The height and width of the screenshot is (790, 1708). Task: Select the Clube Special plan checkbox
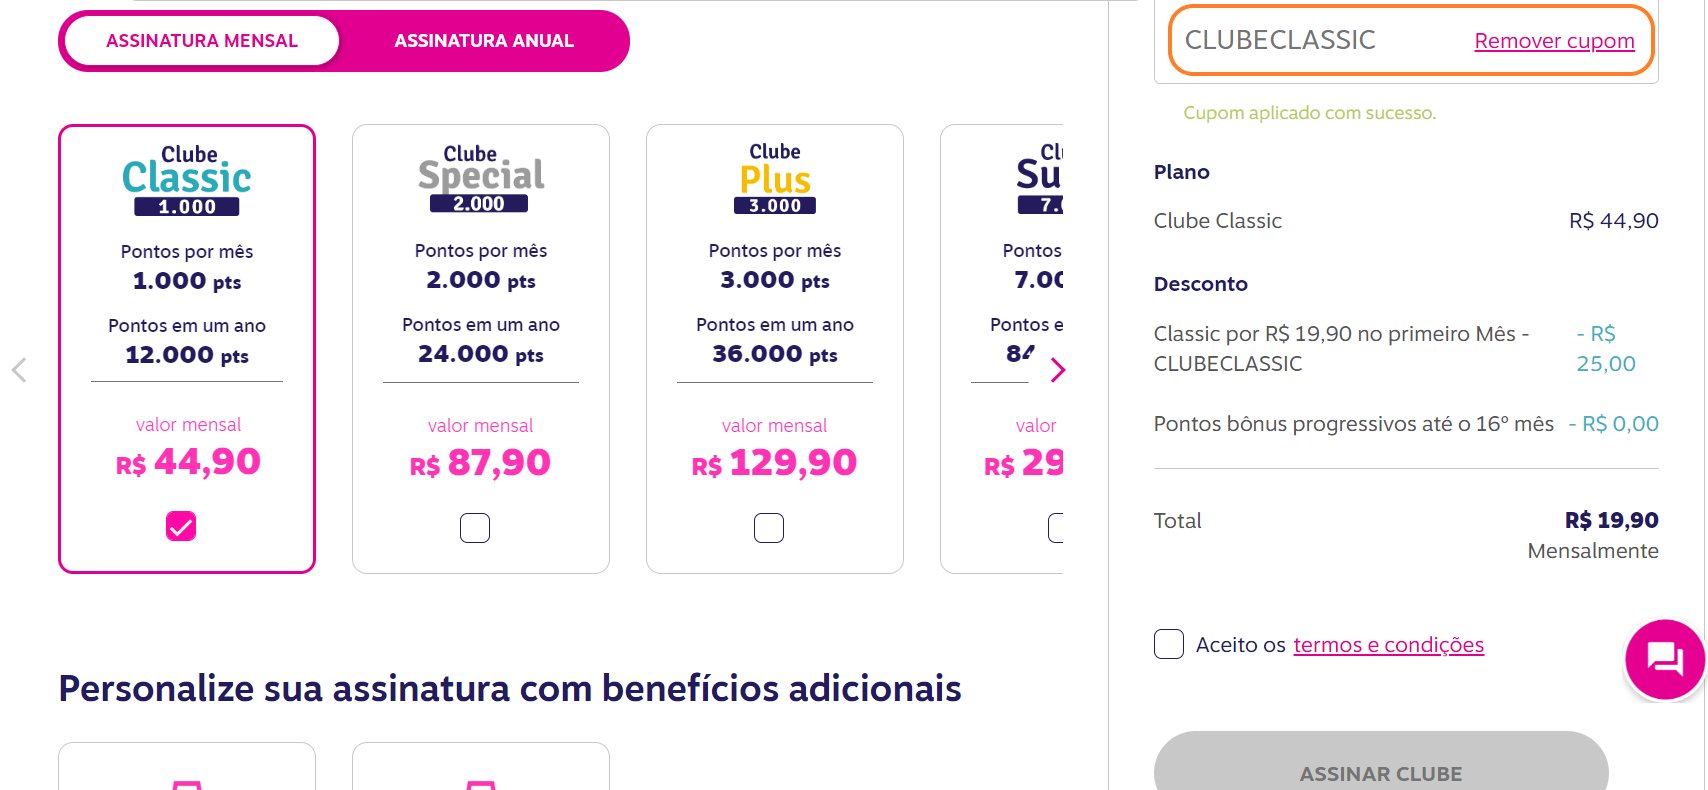475,527
